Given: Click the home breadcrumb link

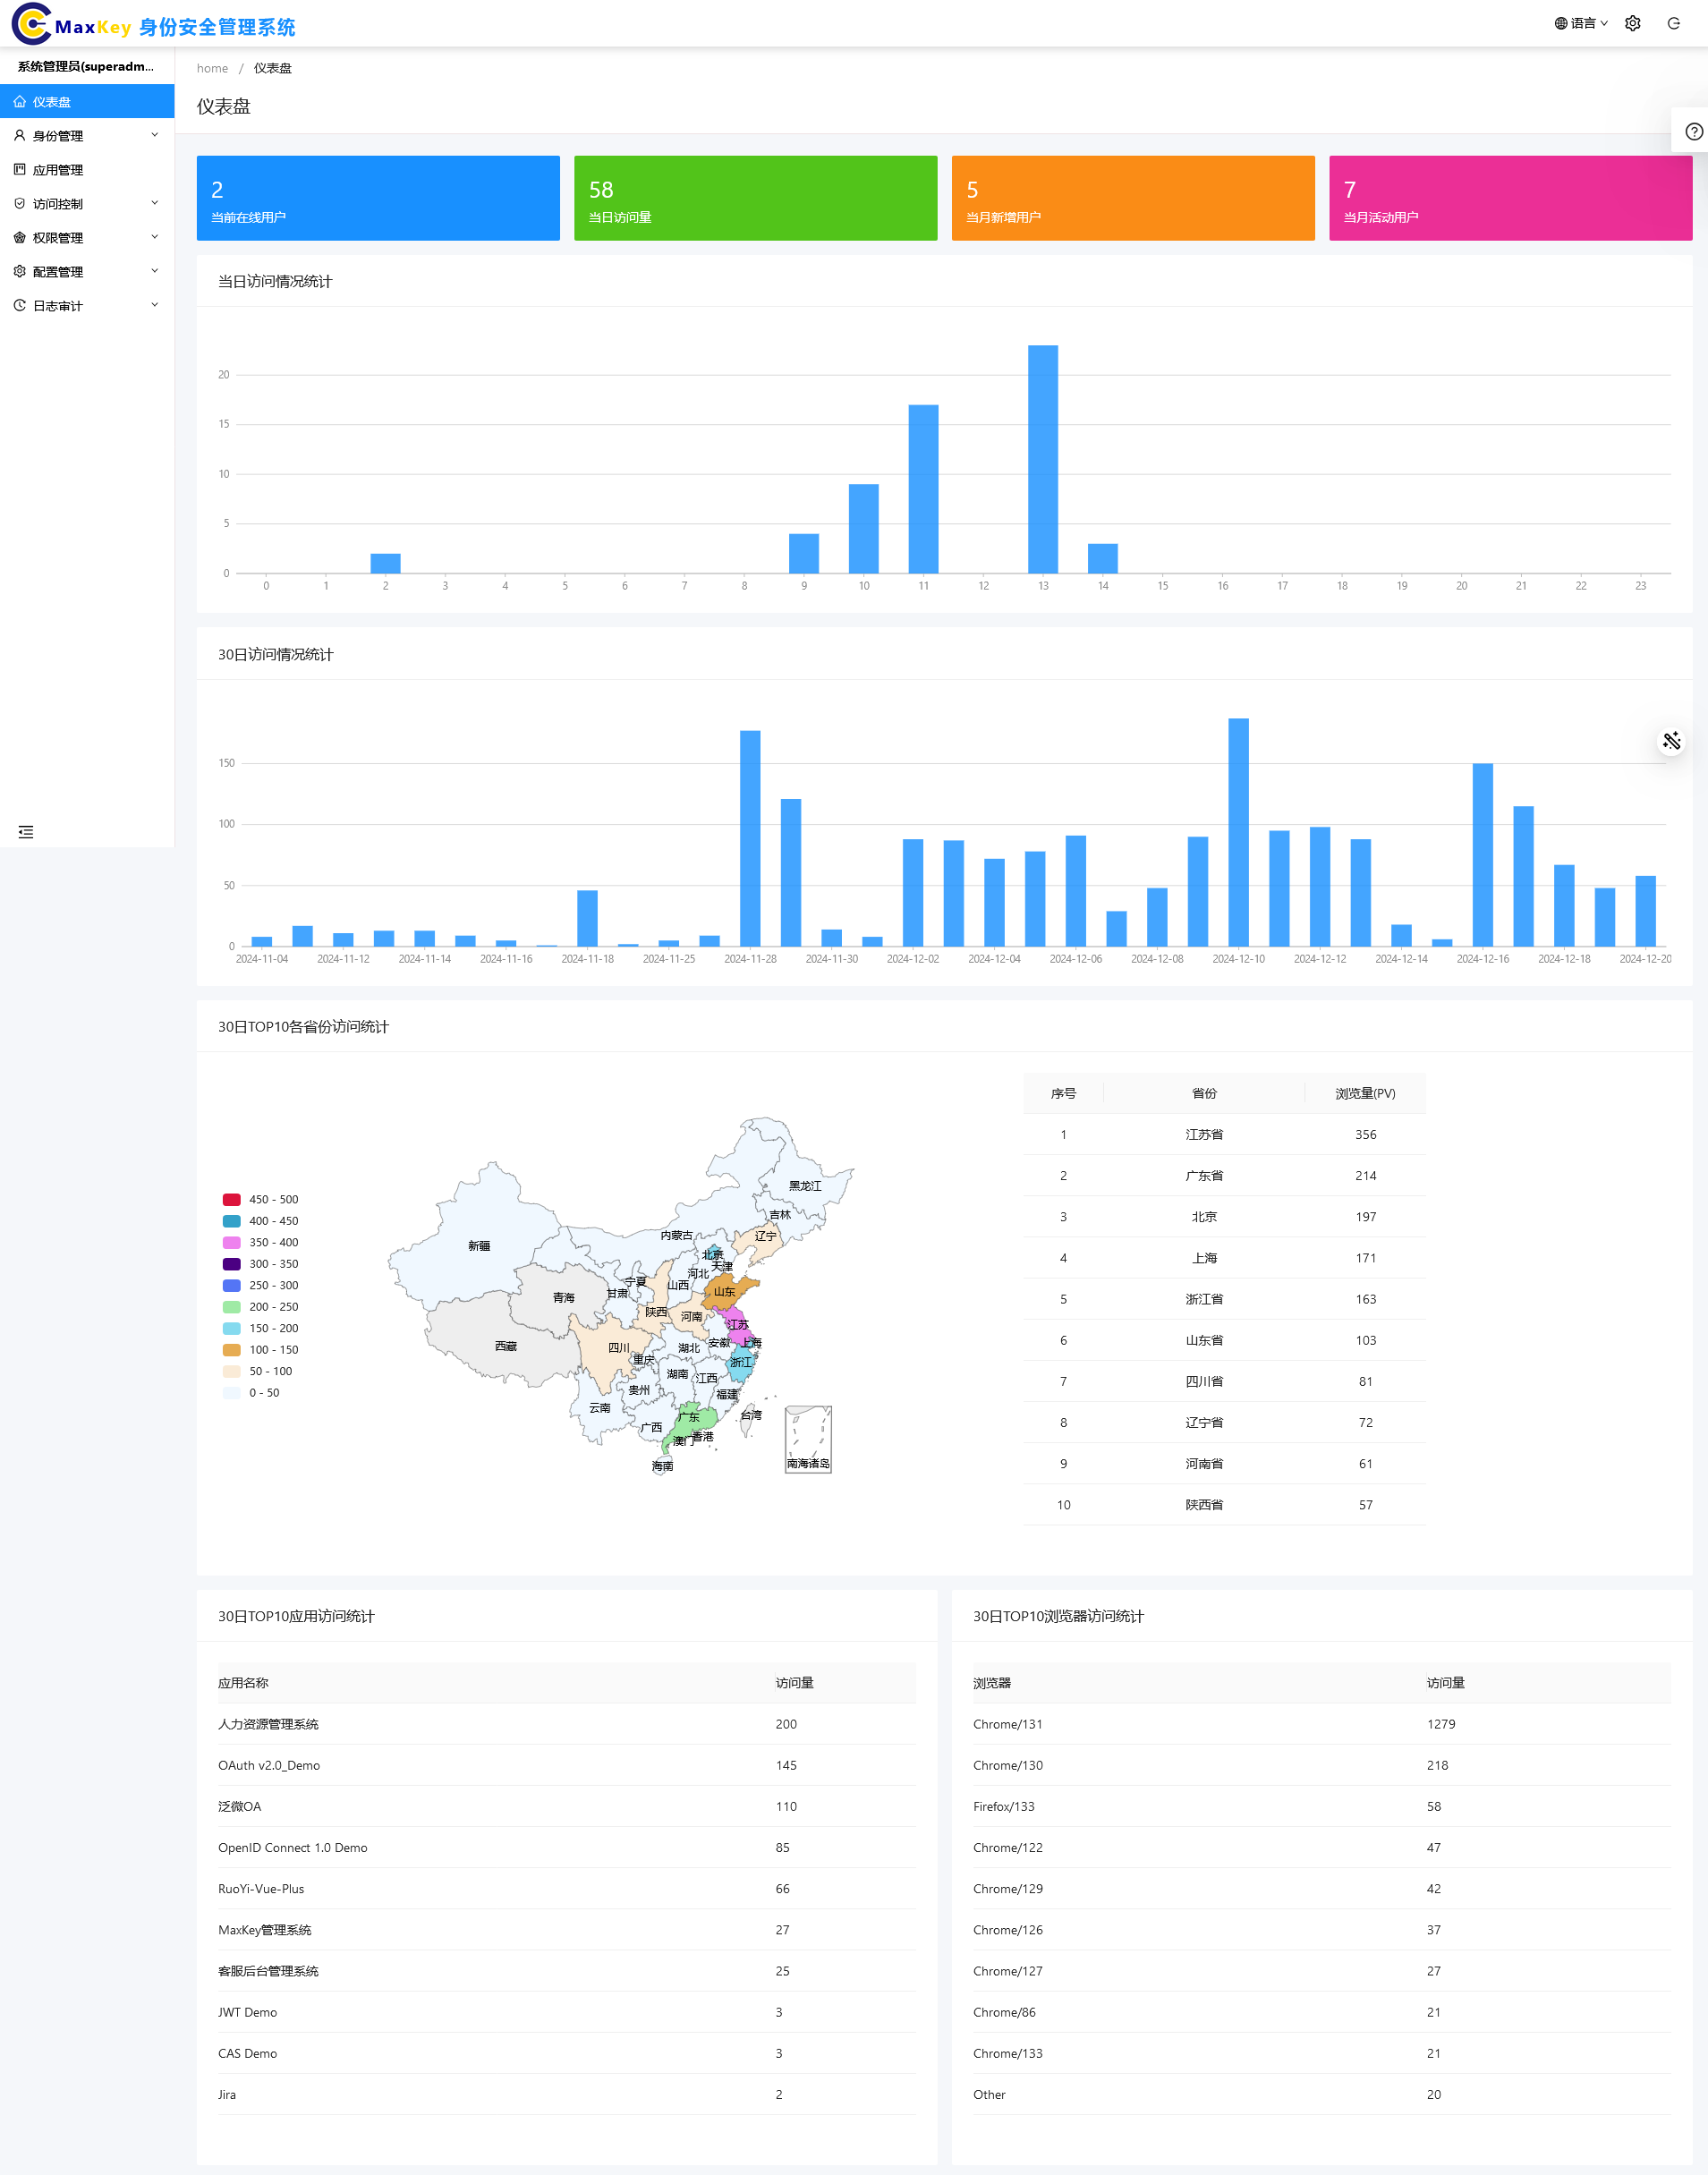Looking at the screenshot, I should point(212,69).
